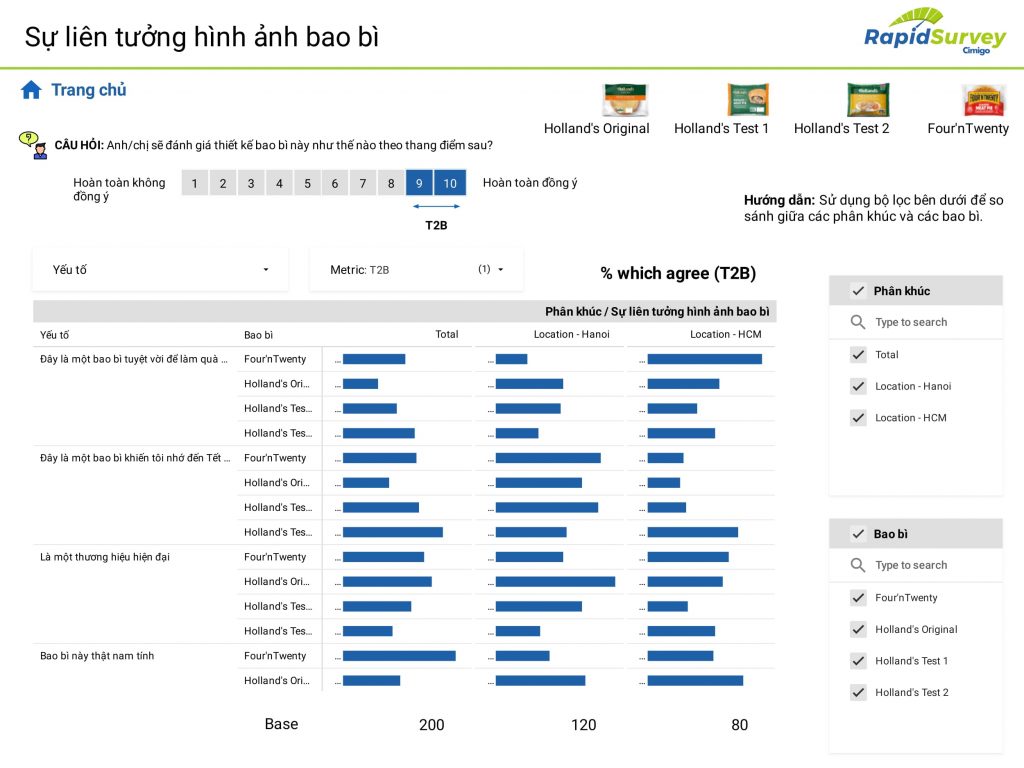1024x768 pixels.
Task: Click the Yếu tố column header
Action: point(54,335)
